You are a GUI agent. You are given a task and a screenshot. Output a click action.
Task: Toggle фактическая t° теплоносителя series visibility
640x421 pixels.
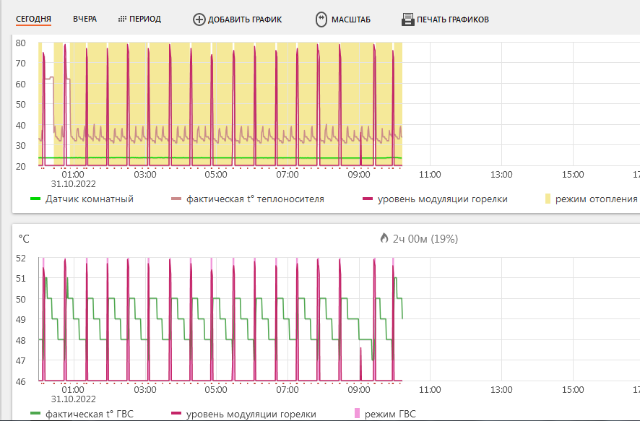coord(255,199)
